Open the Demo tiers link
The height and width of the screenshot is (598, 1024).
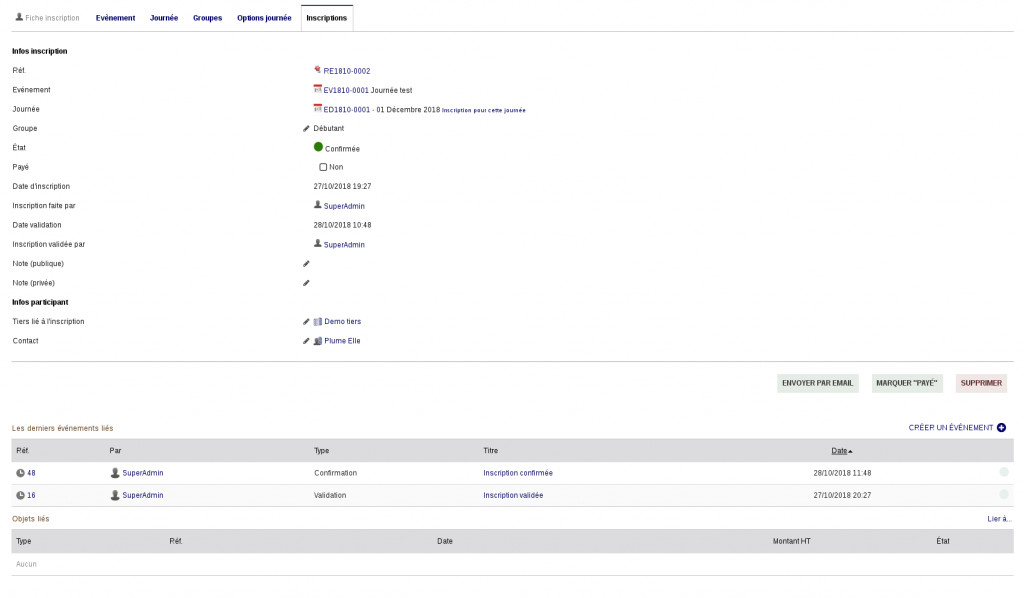(343, 322)
